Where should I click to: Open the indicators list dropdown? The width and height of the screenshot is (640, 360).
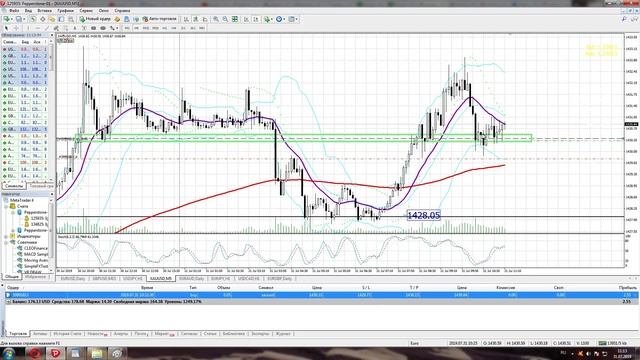coord(268,19)
